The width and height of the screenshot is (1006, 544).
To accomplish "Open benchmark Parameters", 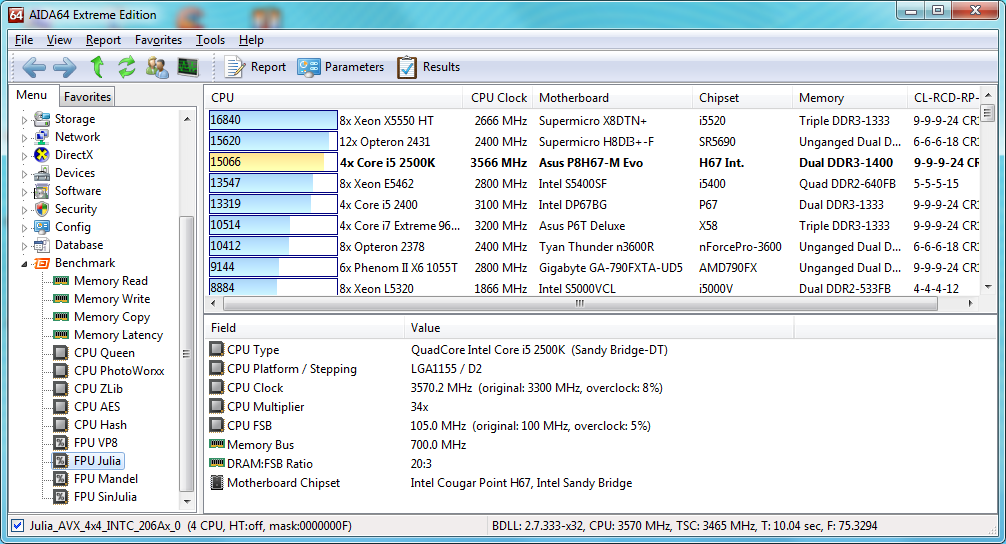I will tap(340, 67).
